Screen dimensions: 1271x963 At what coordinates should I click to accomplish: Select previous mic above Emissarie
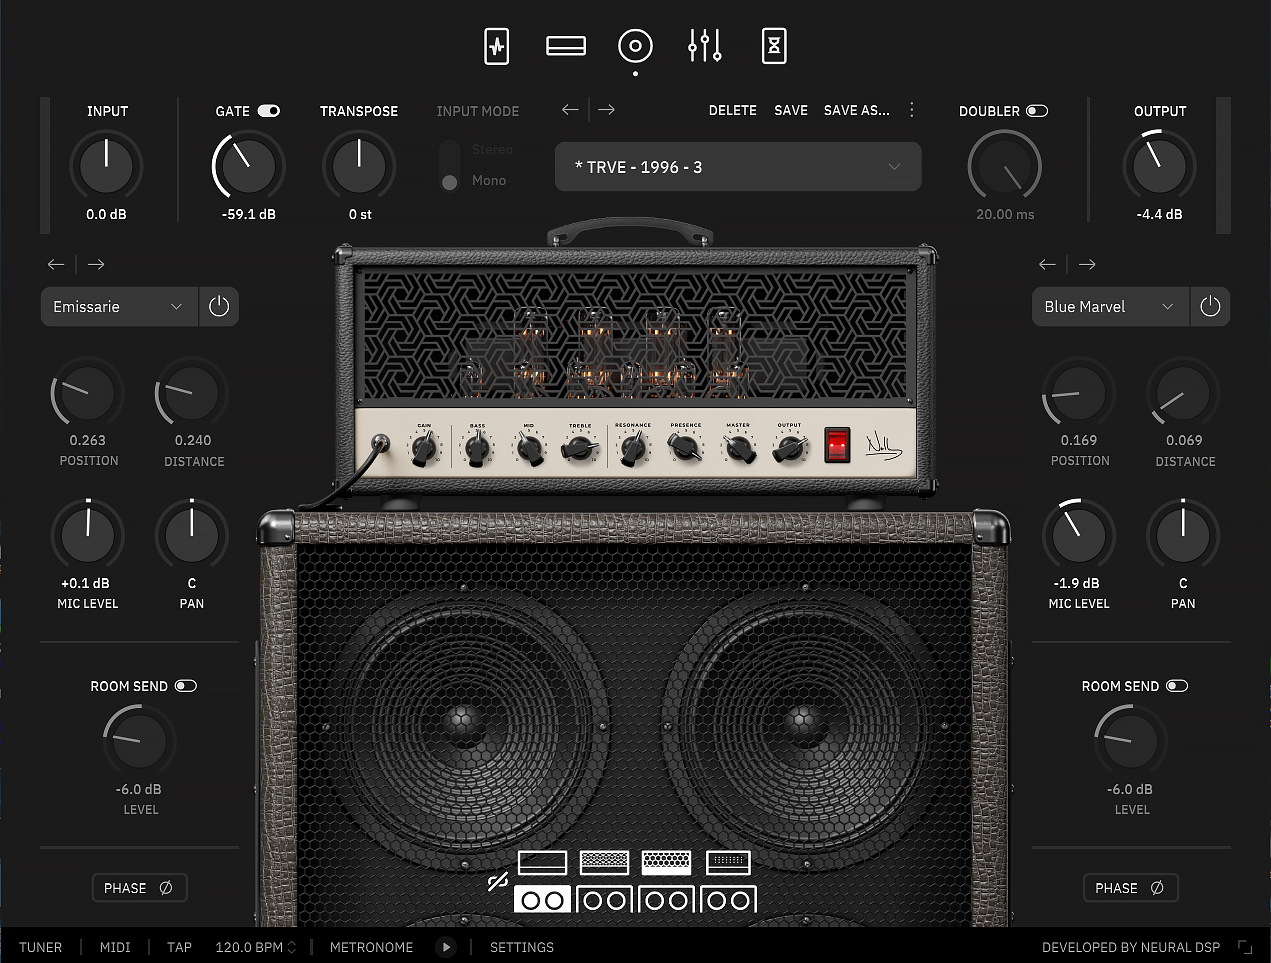[x=56, y=264]
